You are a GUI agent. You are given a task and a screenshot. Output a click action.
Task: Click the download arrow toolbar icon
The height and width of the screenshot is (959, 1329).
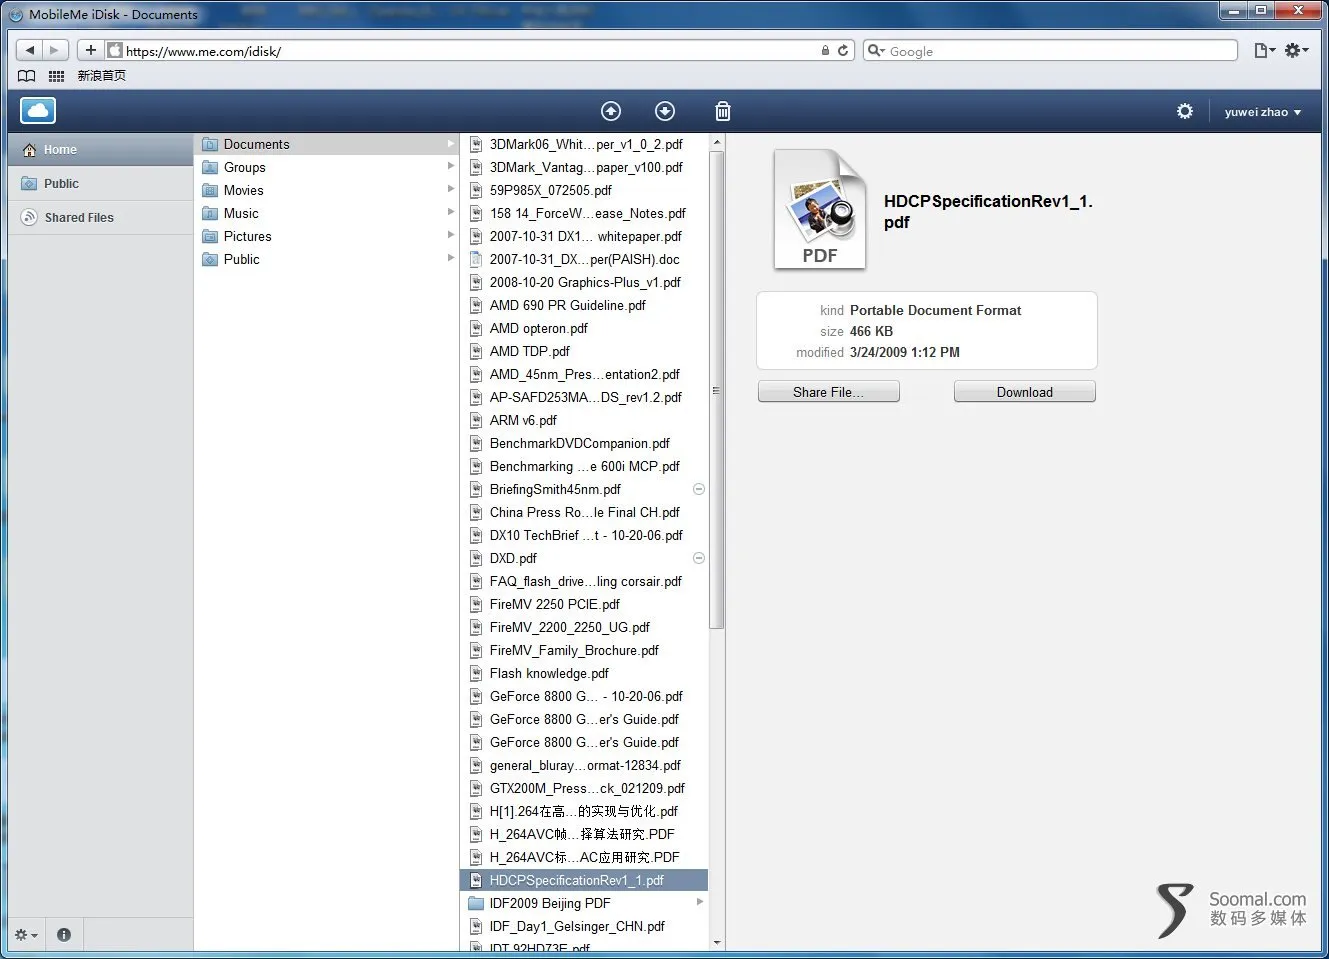point(665,111)
